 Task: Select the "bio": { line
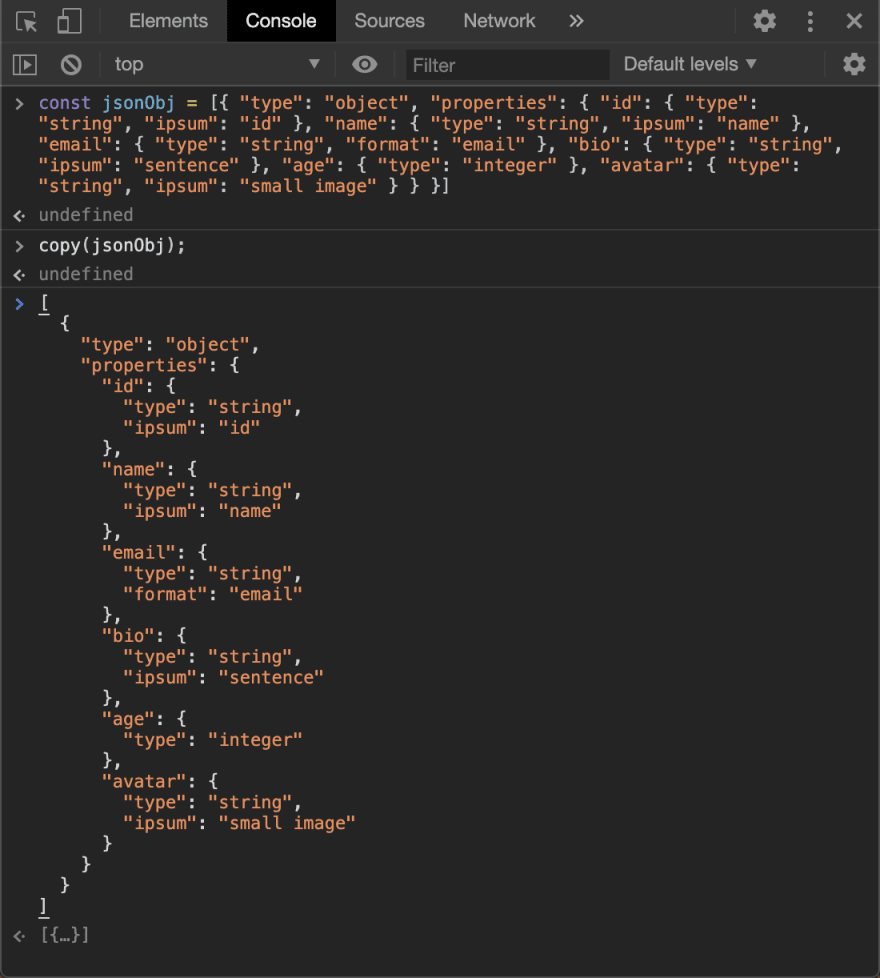[x=144, y=636]
